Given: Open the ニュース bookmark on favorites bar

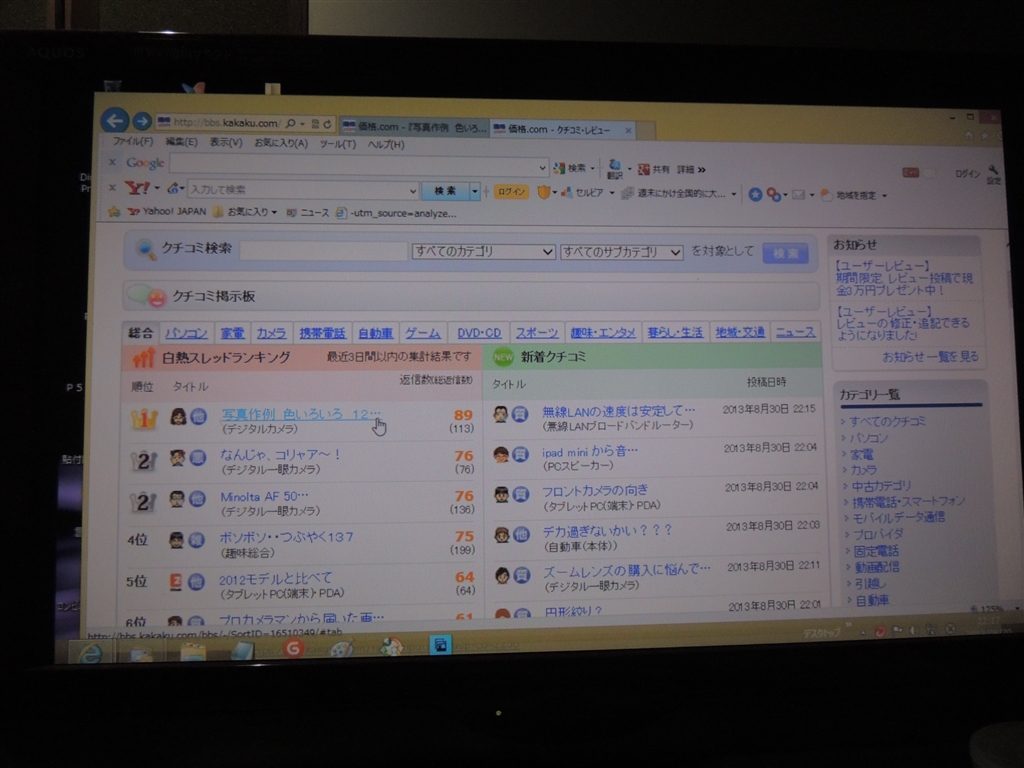Looking at the screenshot, I should tap(308, 213).
